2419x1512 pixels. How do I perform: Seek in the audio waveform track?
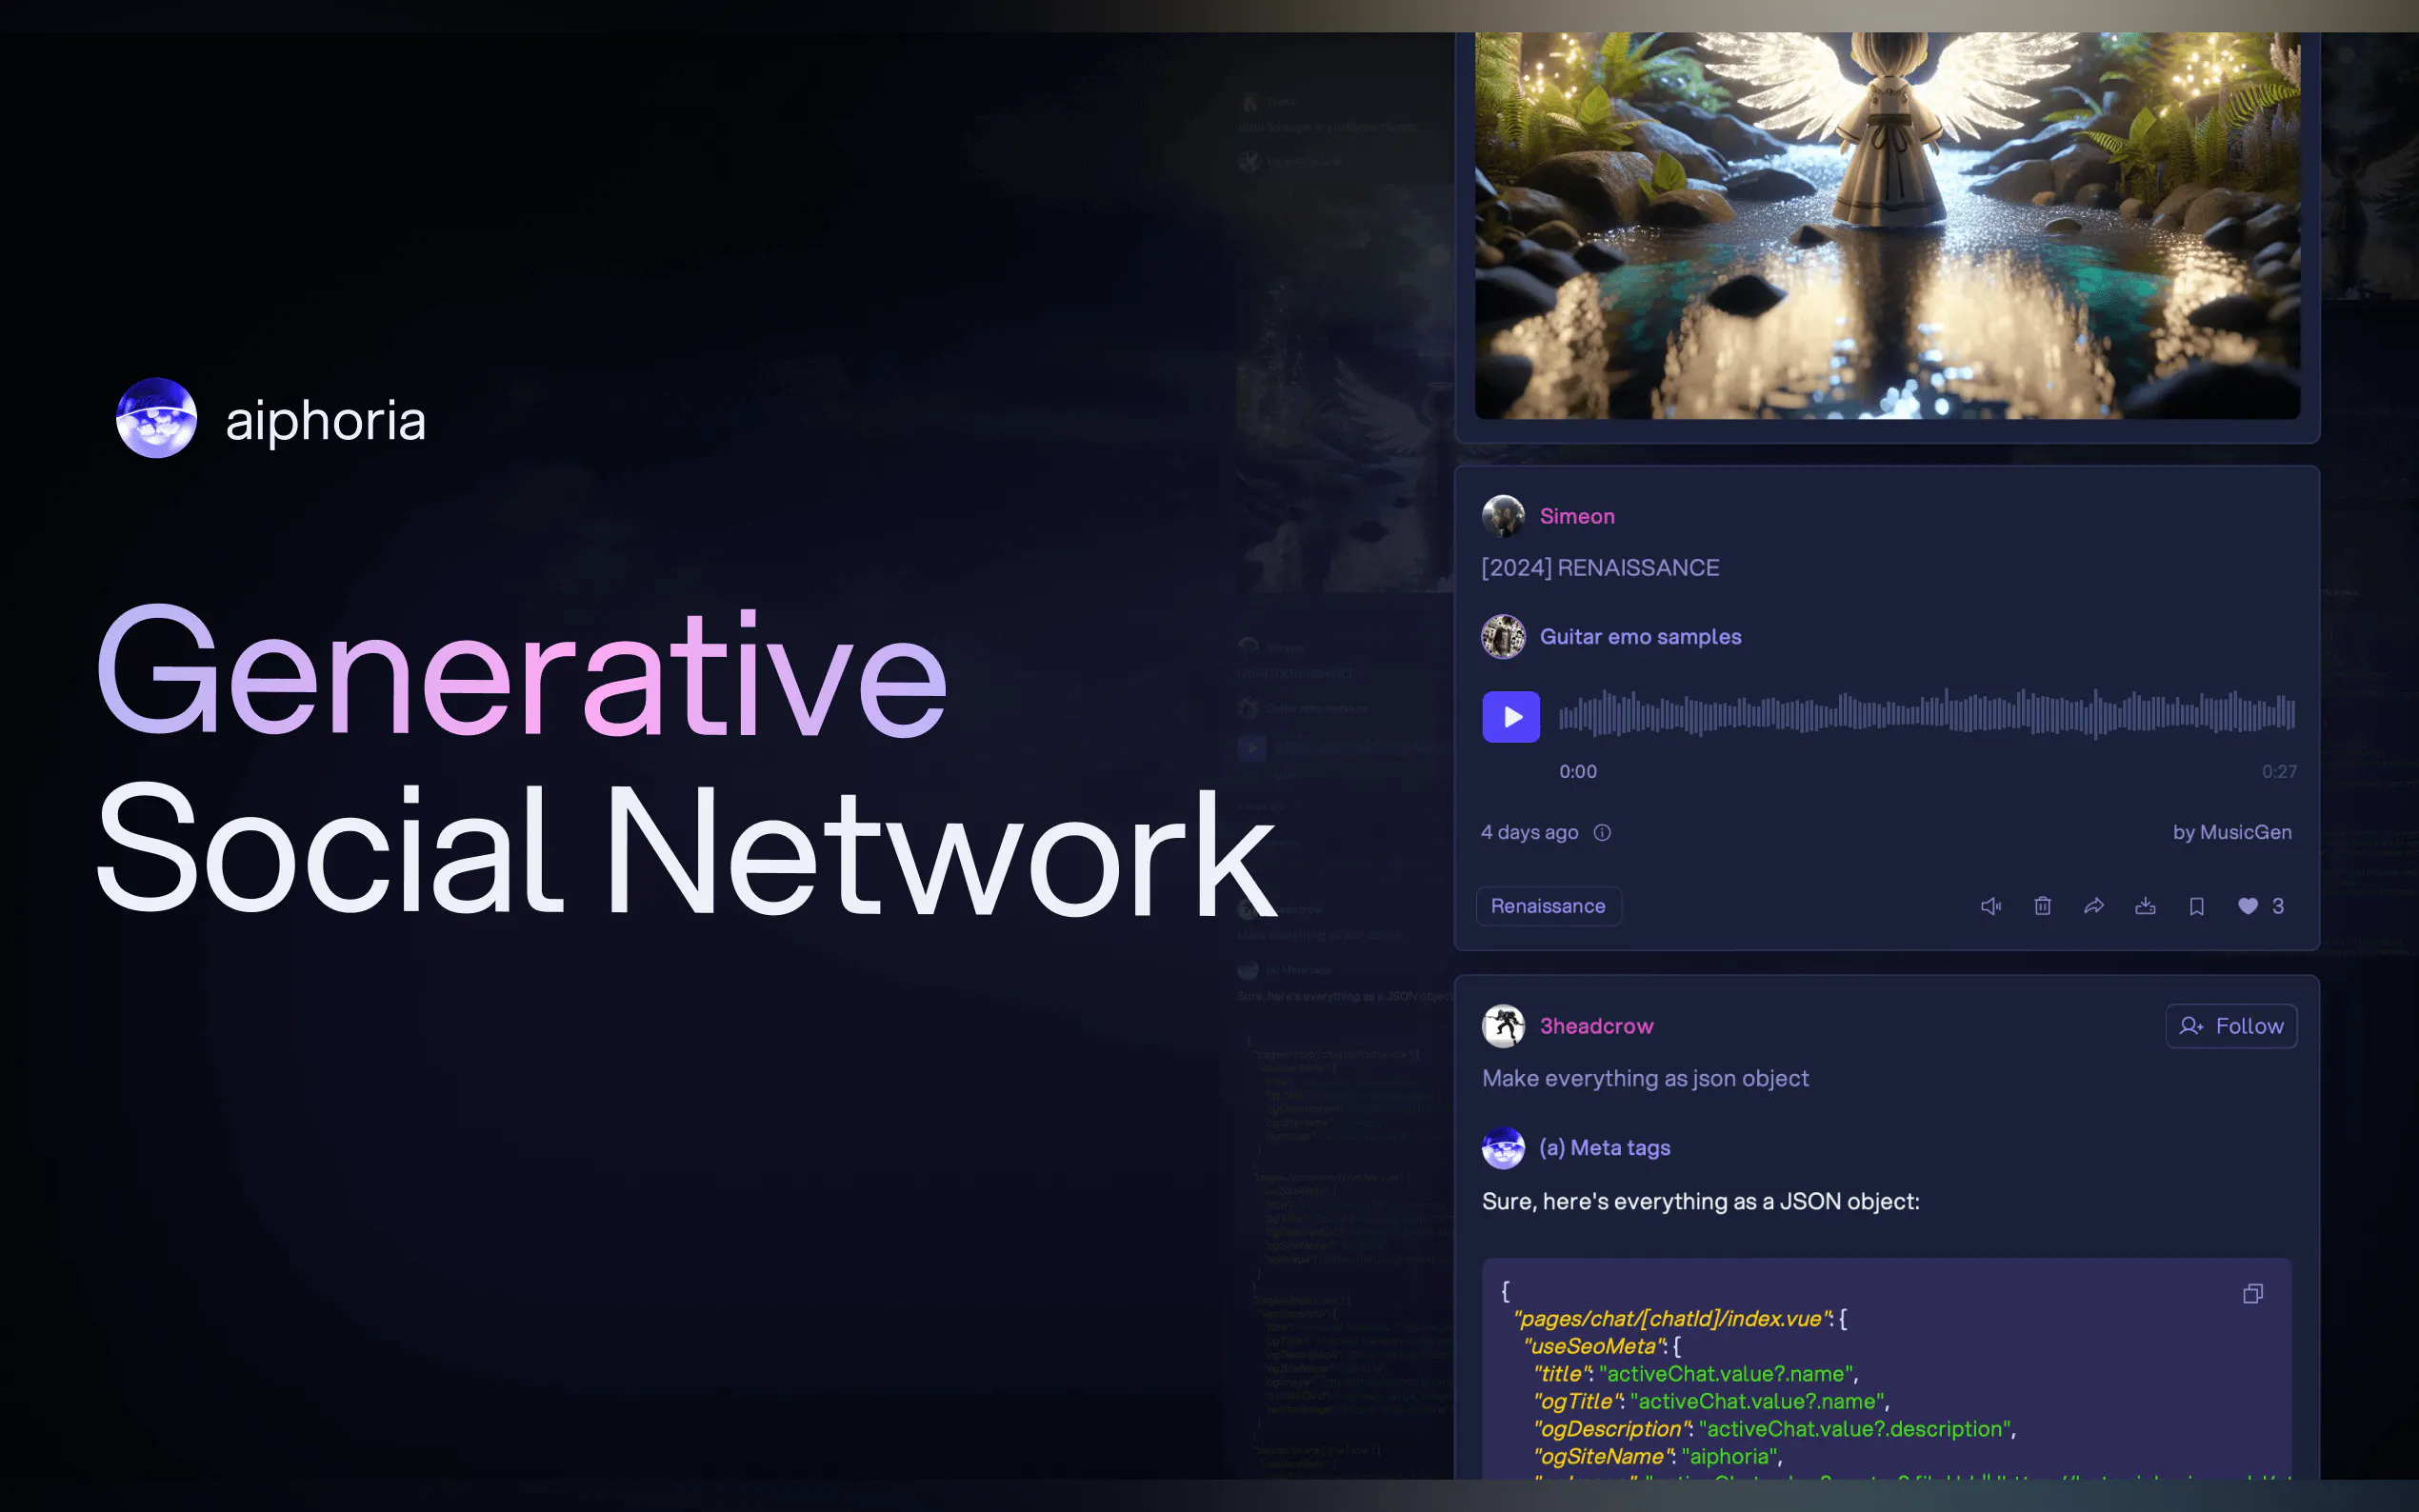[x=1926, y=714]
